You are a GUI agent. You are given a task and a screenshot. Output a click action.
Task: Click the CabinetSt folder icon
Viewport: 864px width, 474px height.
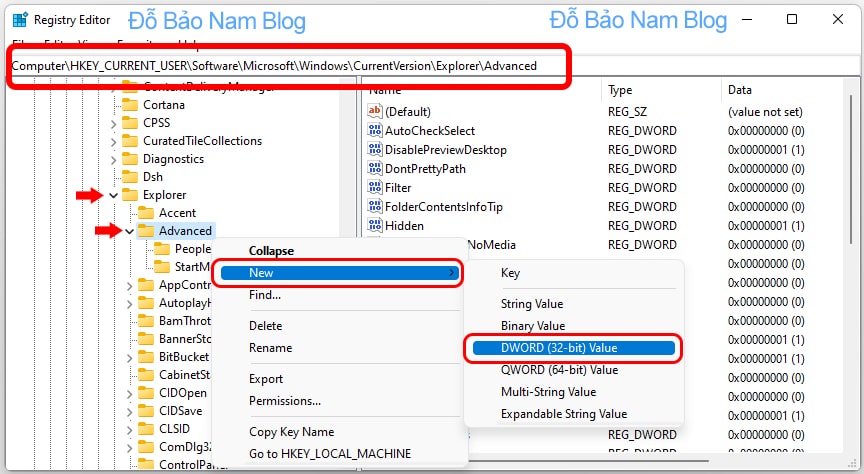[x=146, y=375]
